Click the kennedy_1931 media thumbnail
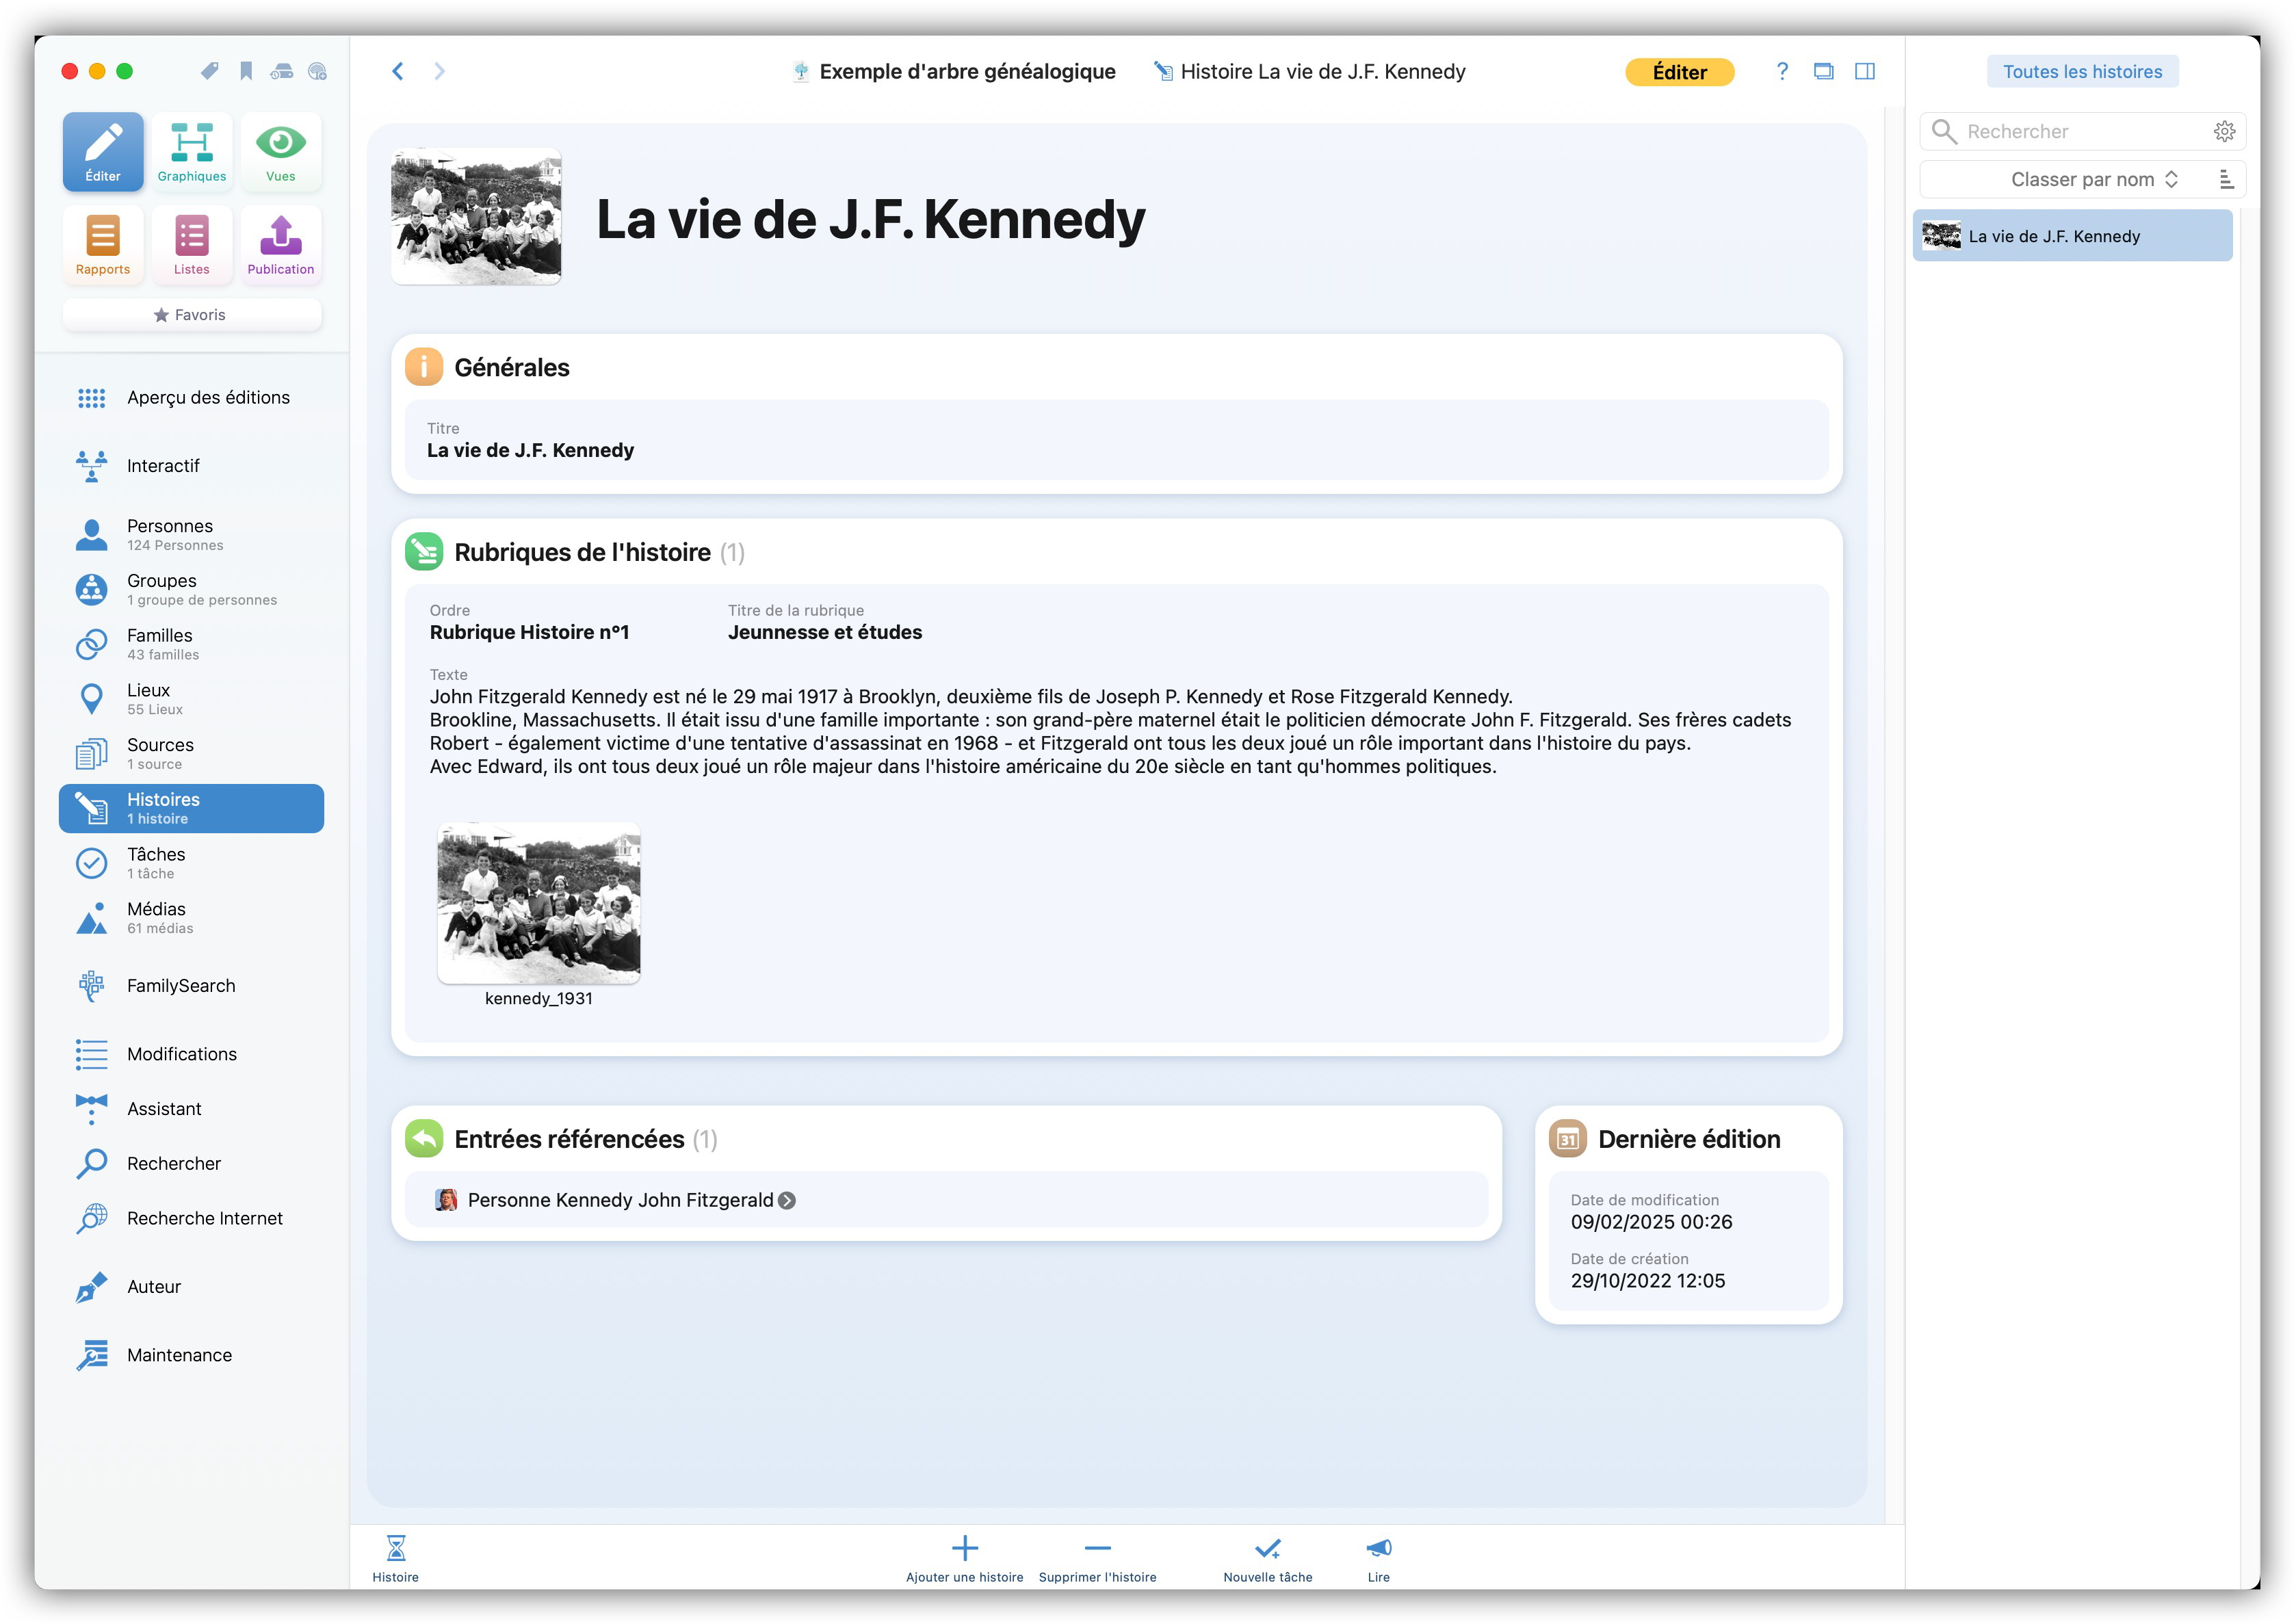The width and height of the screenshot is (2296, 1624). tap(539, 904)
